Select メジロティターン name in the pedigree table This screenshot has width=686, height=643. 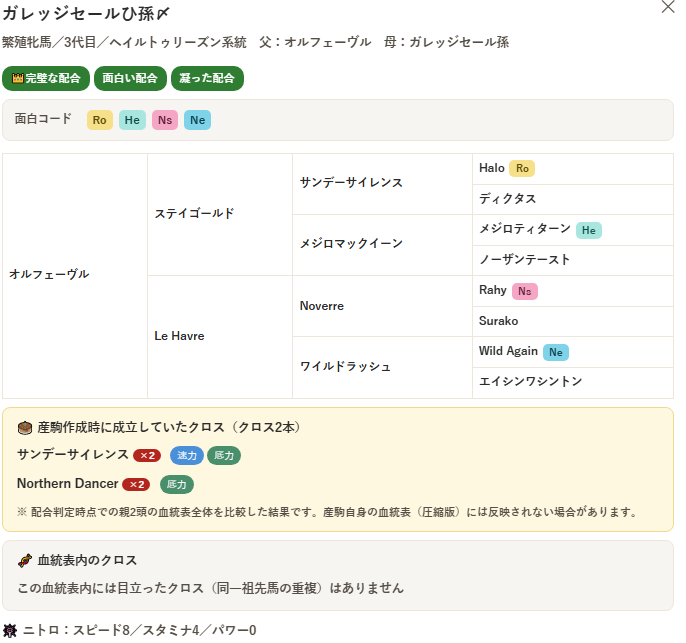point(525,229)
